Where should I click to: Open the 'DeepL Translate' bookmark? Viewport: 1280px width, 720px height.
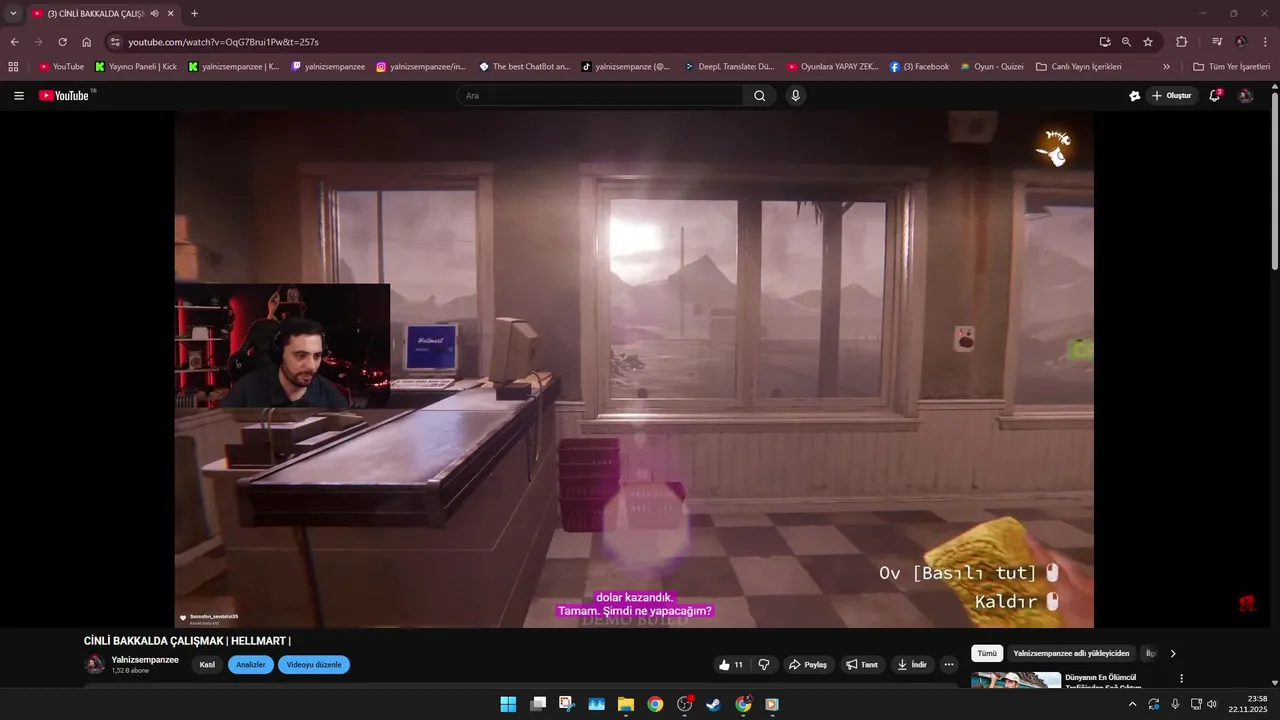[729, 67]
